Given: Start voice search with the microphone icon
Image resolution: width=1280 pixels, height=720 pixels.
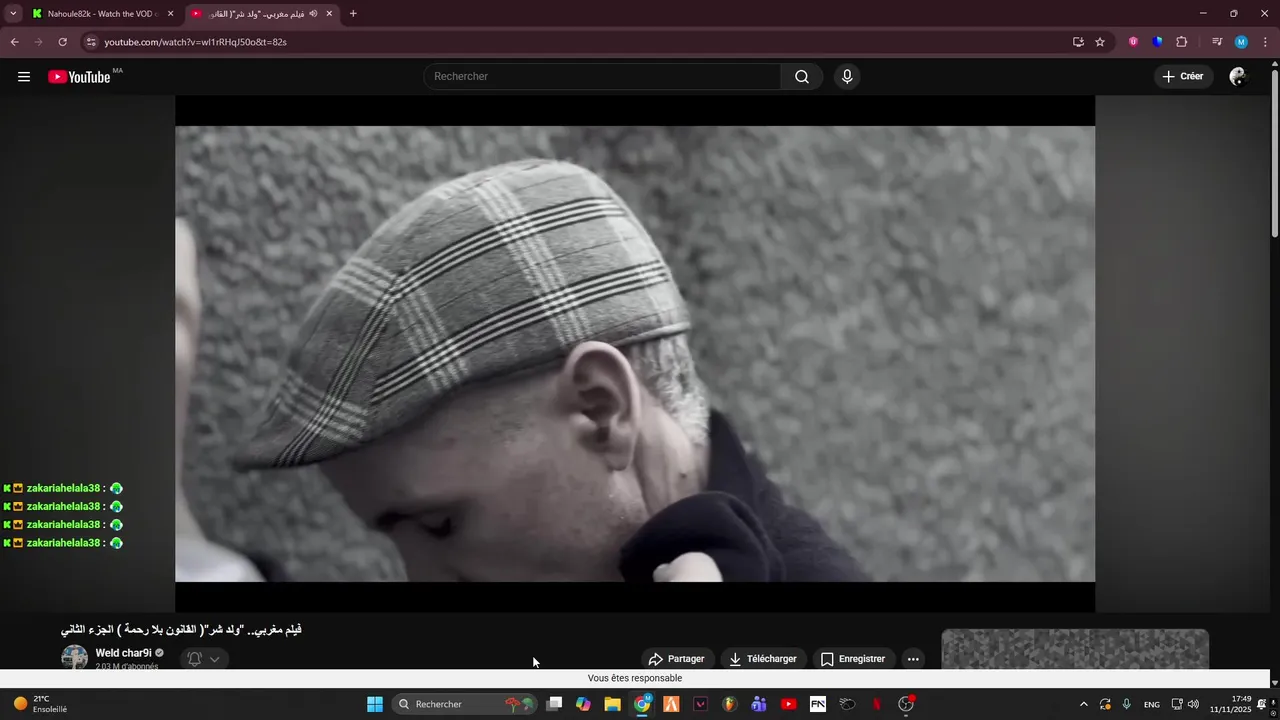Looking at the screenshot, I should [x=847, y=77].
